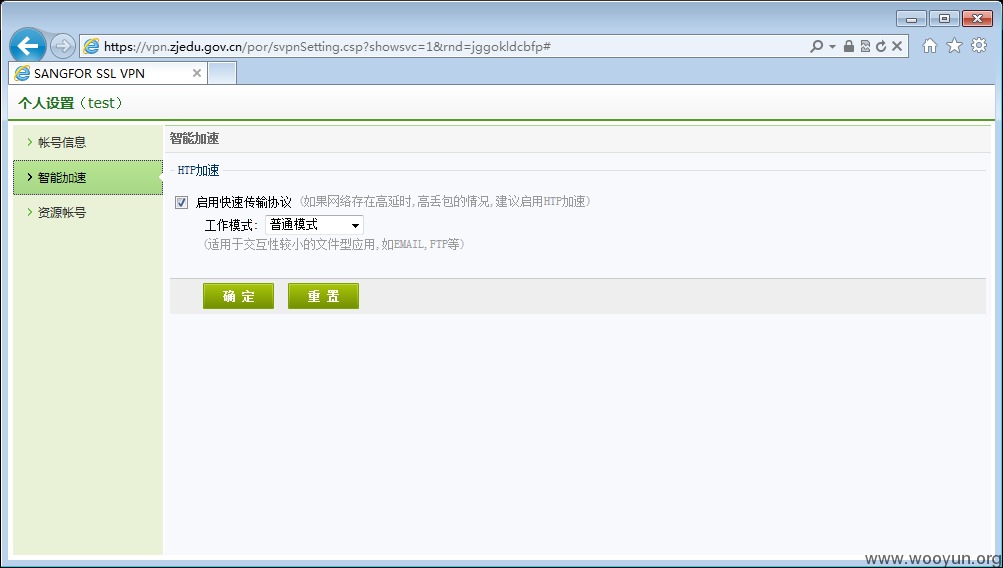Expand the address bar search dropdown arrow

coord(832,47)
